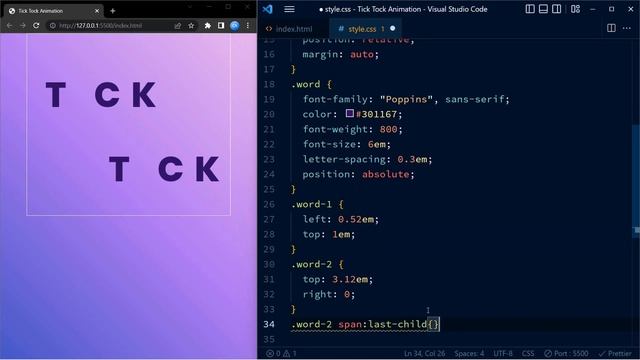Viewport: 640px width, 360px height.
Task: Go forward in the Chrome browser
Action: 22,25
